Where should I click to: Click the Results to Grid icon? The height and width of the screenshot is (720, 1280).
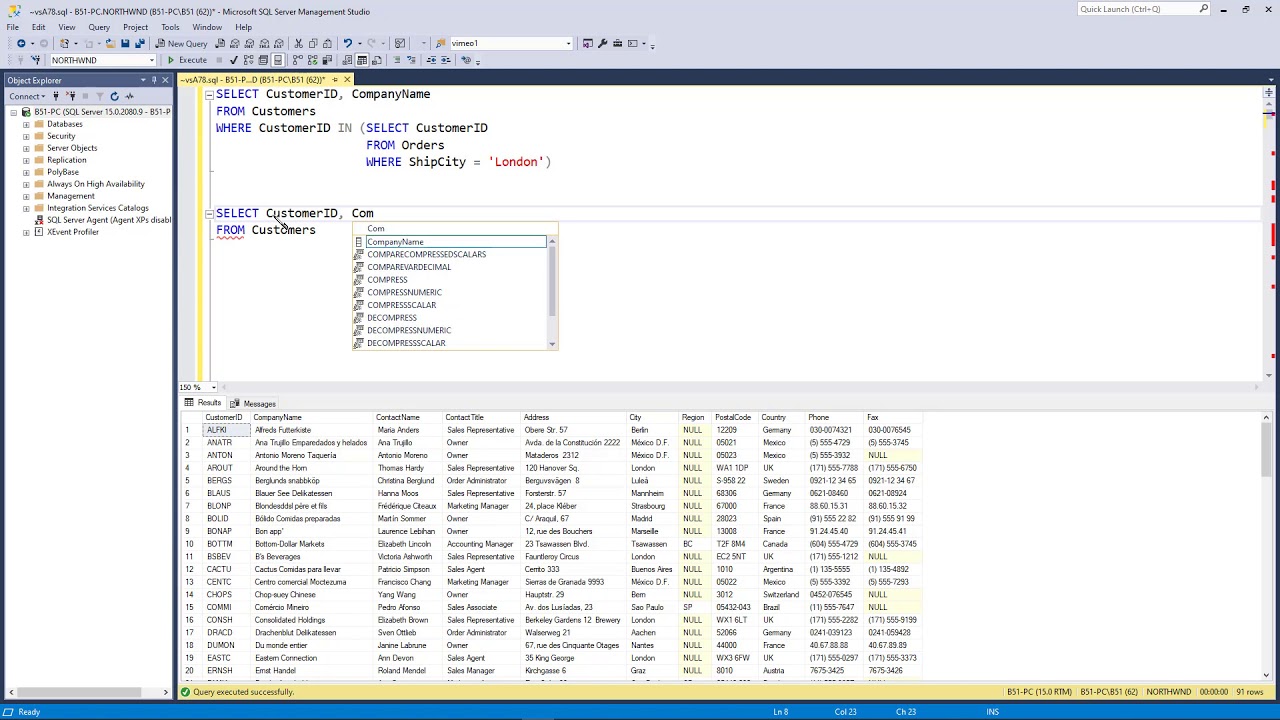[x=363, y=60]
